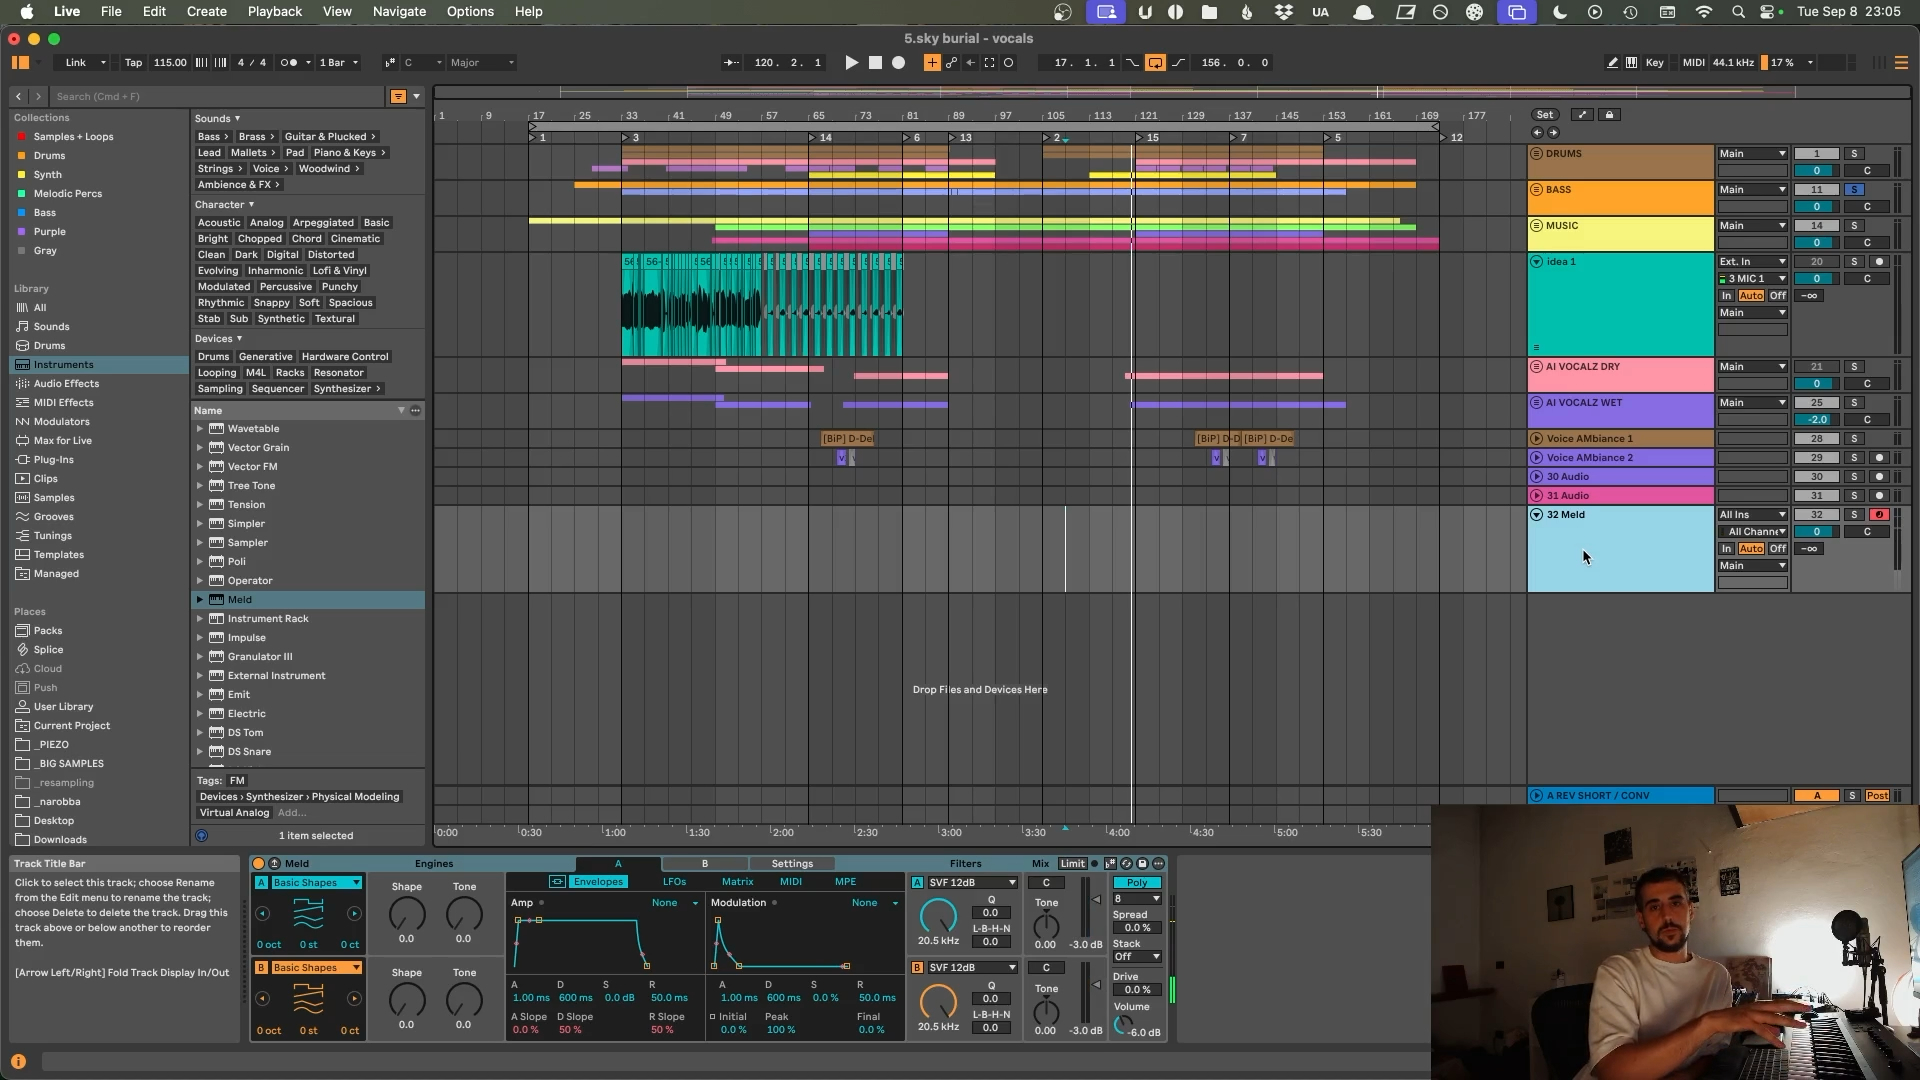1920x1080 pixels.
Task: Click the lock envelopes icon
Action: click(x=1609, y=115)
